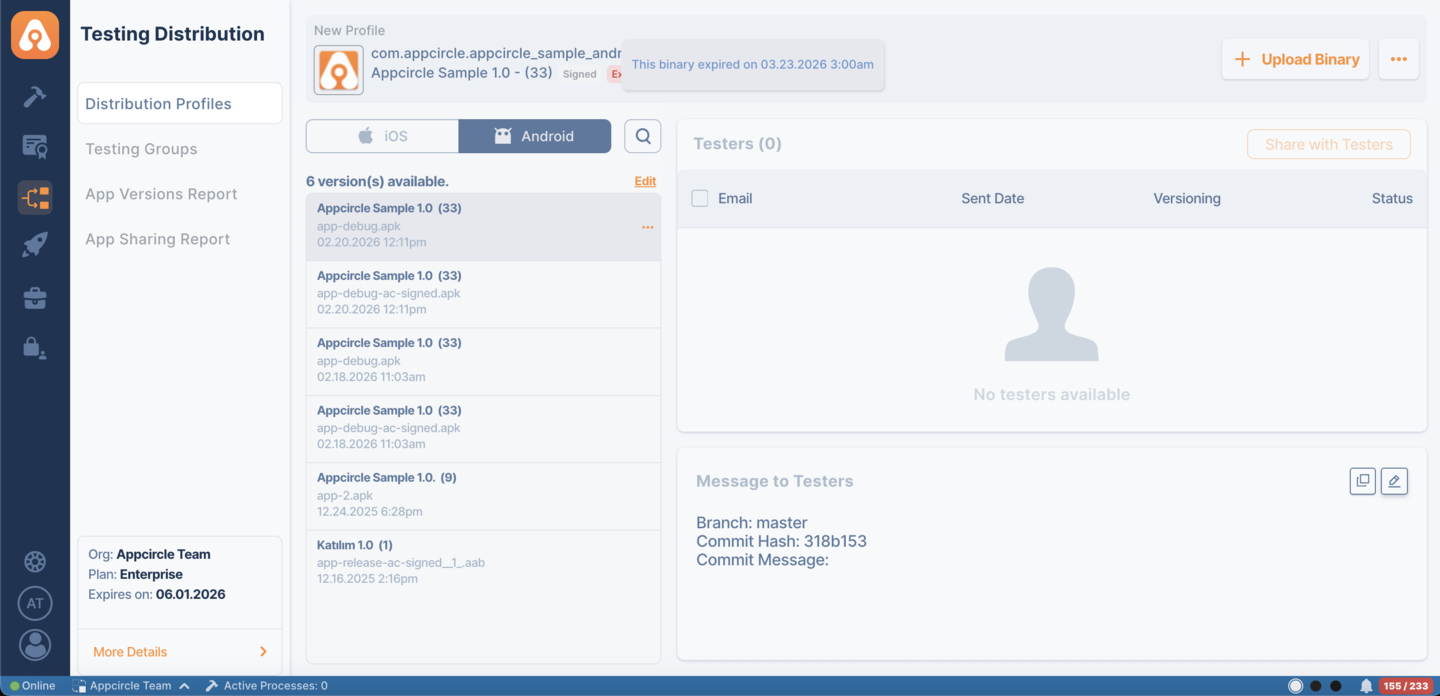The image size is (1440, 696).
Task: Edit the Message to Testers text
Action: click(1394, 481)
